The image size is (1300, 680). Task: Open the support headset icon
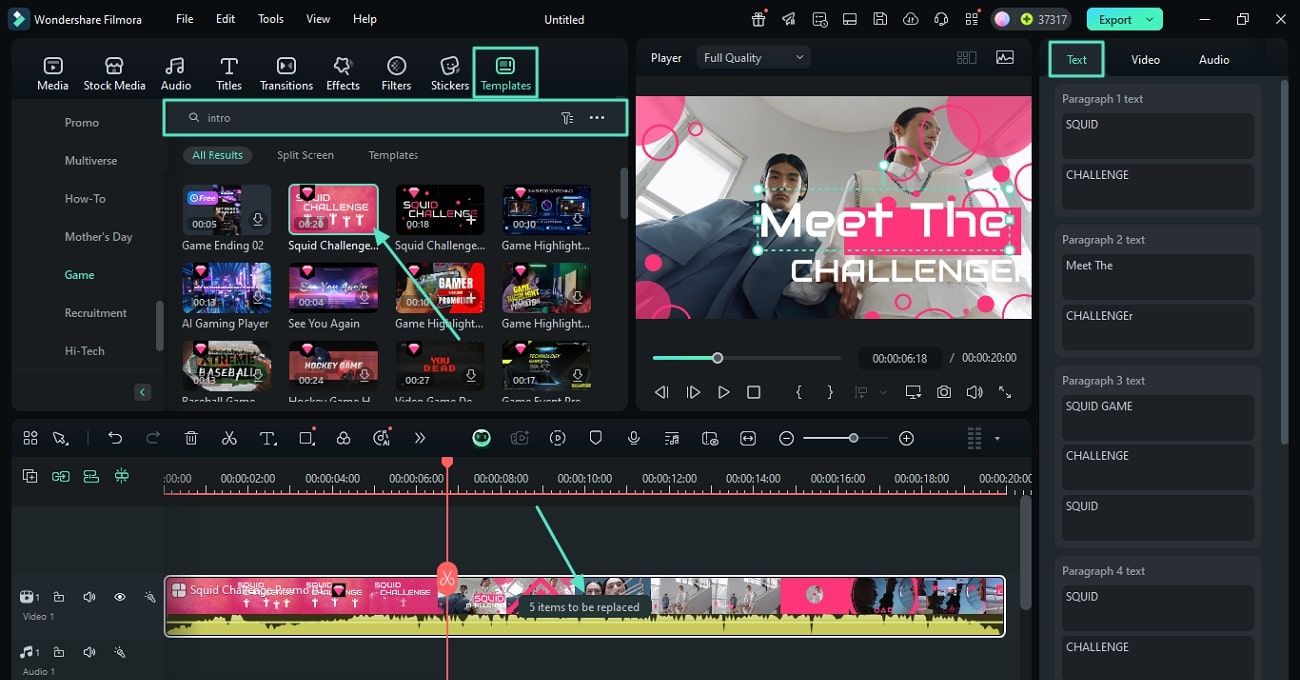tap(940, 19)
